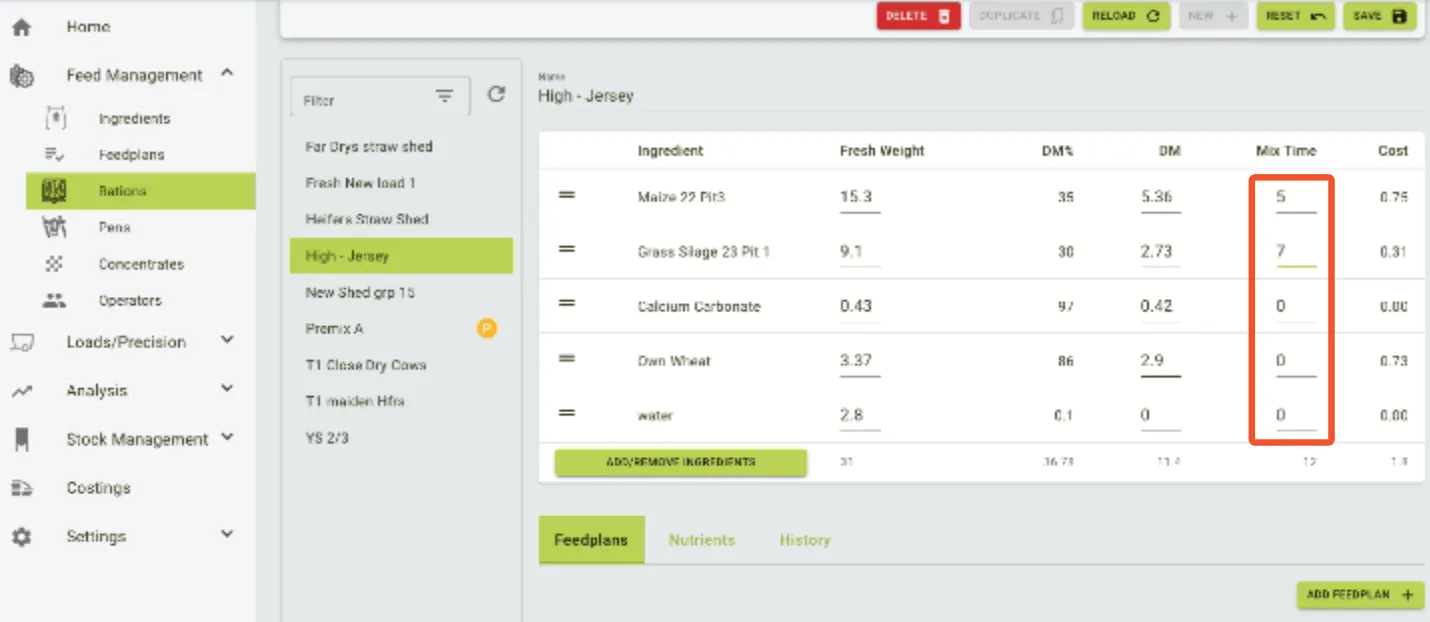The width and height of the screenshot is (1430, 622).
Task: Open Feedplans via its sidebar icon
Action: coord(55,154)
